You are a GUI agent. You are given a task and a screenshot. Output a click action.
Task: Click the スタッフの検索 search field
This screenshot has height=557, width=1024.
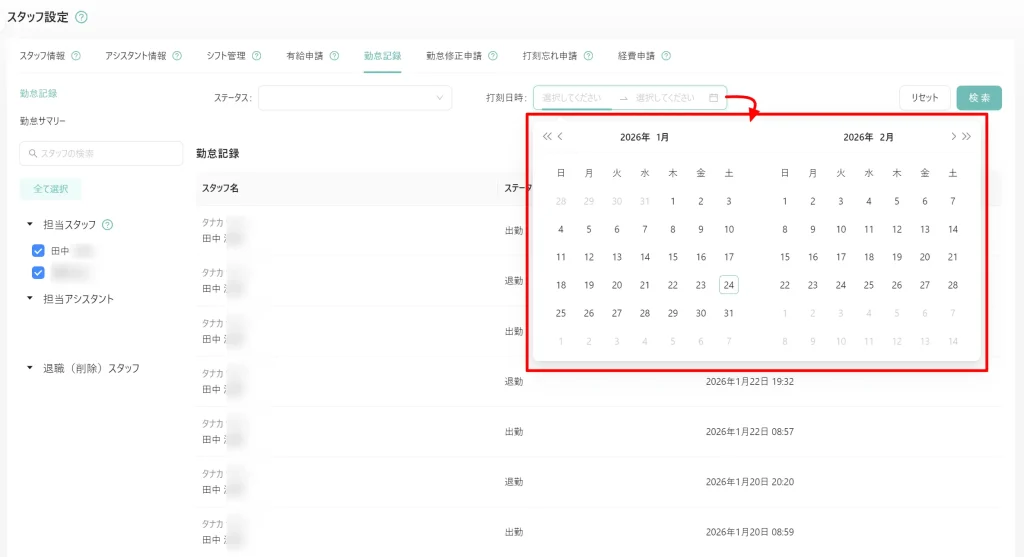coord(101,153)
